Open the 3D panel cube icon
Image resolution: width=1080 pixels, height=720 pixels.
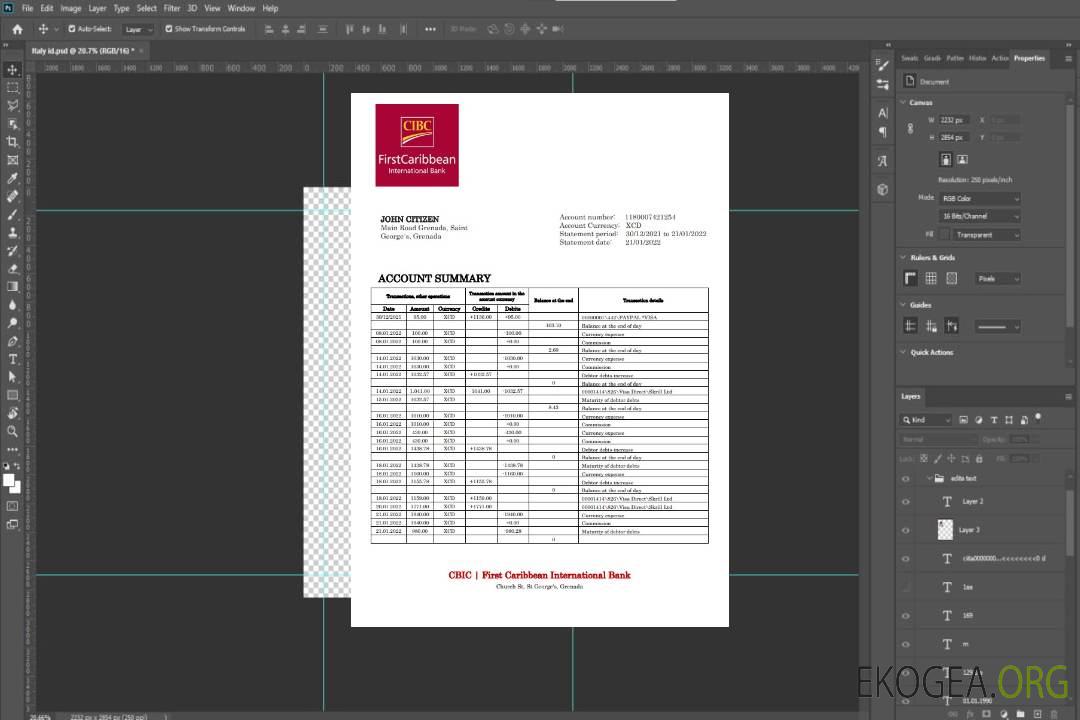coord(883,189)
